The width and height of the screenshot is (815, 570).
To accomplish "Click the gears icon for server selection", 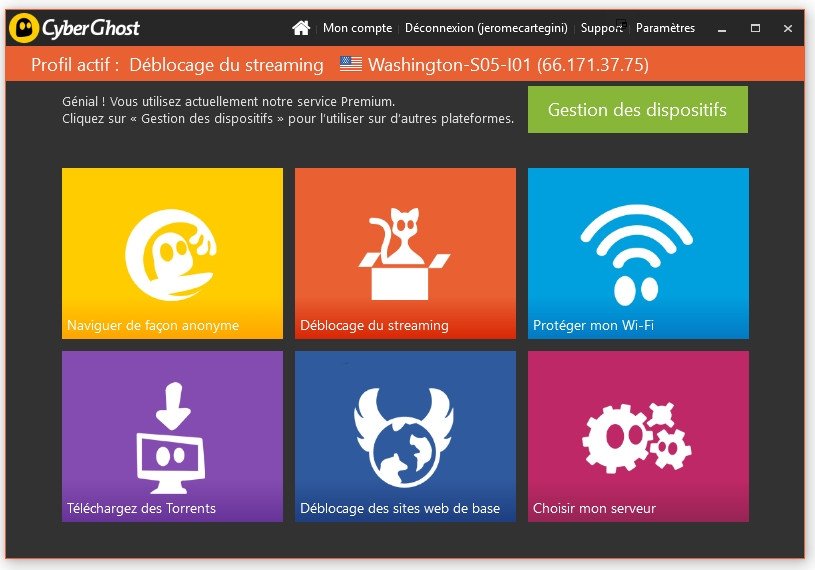I will [x=637, y=435].
